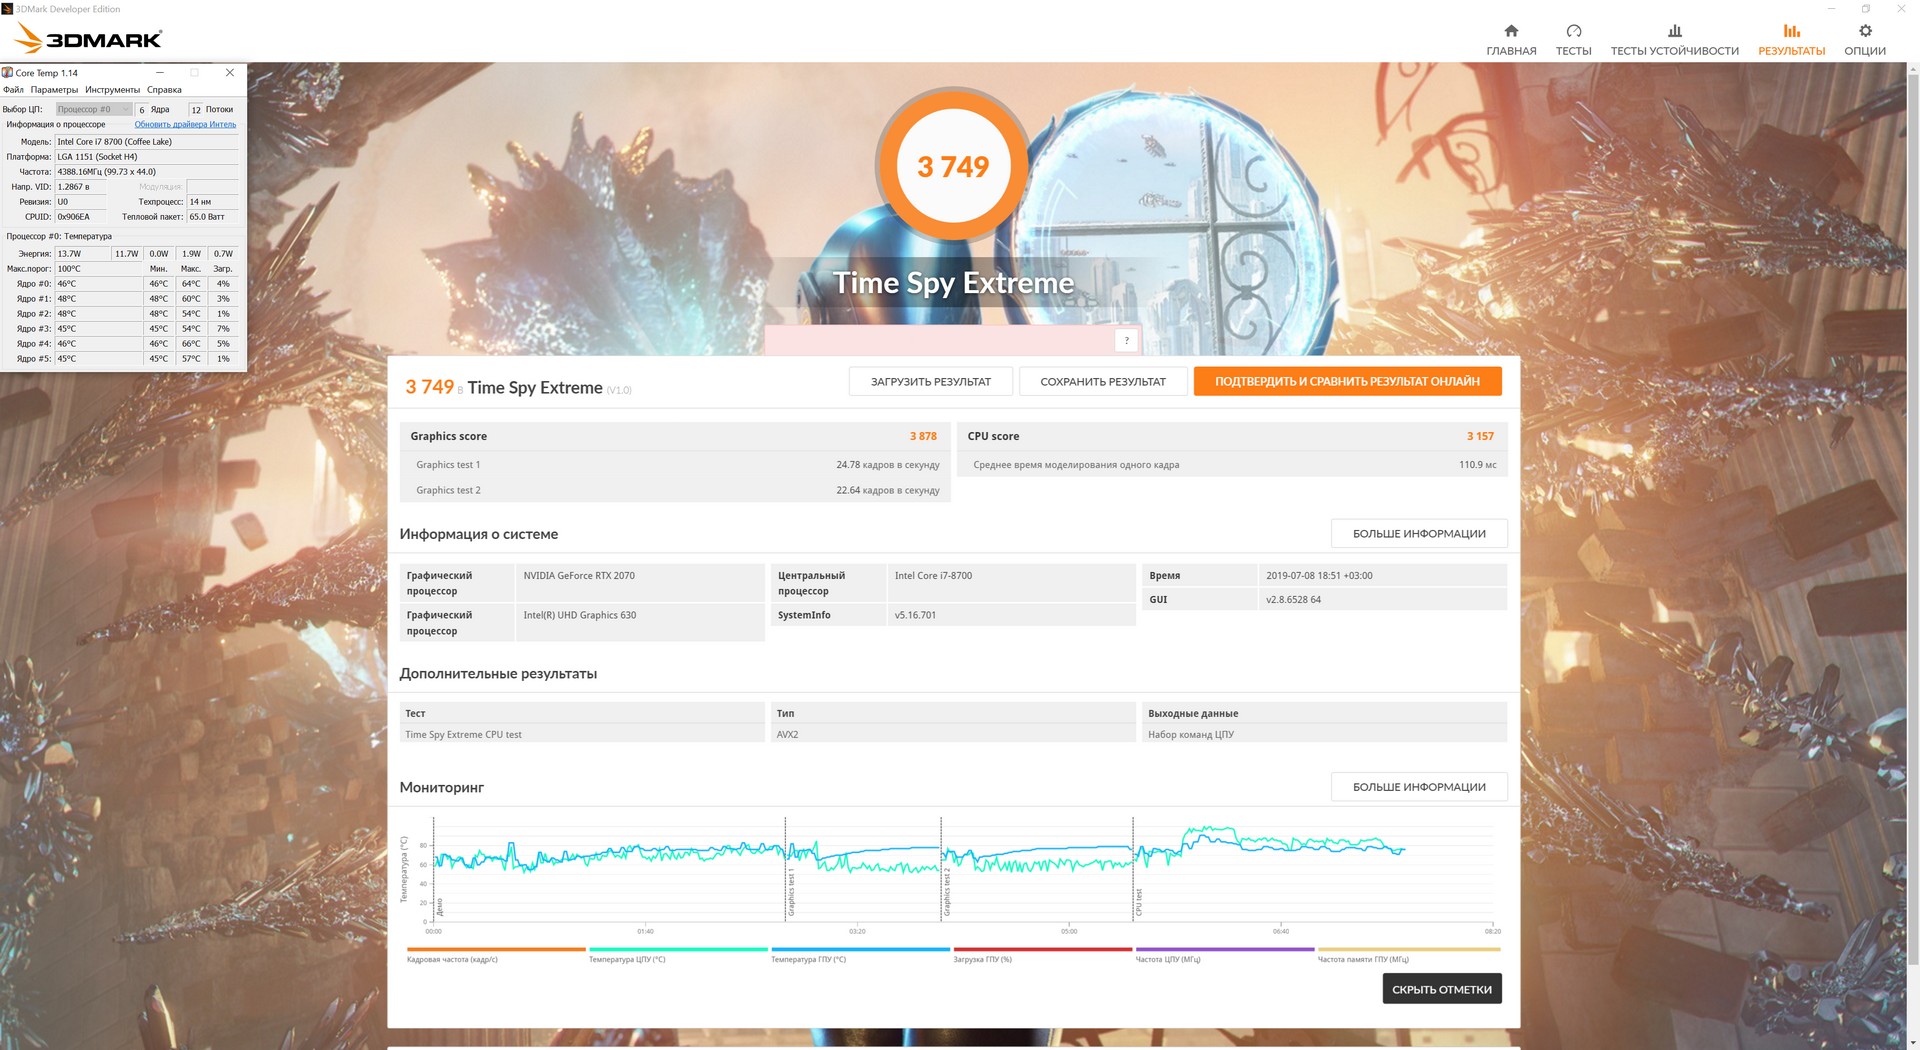Click Набор команд ЦПУ value

click(1191, 734)
